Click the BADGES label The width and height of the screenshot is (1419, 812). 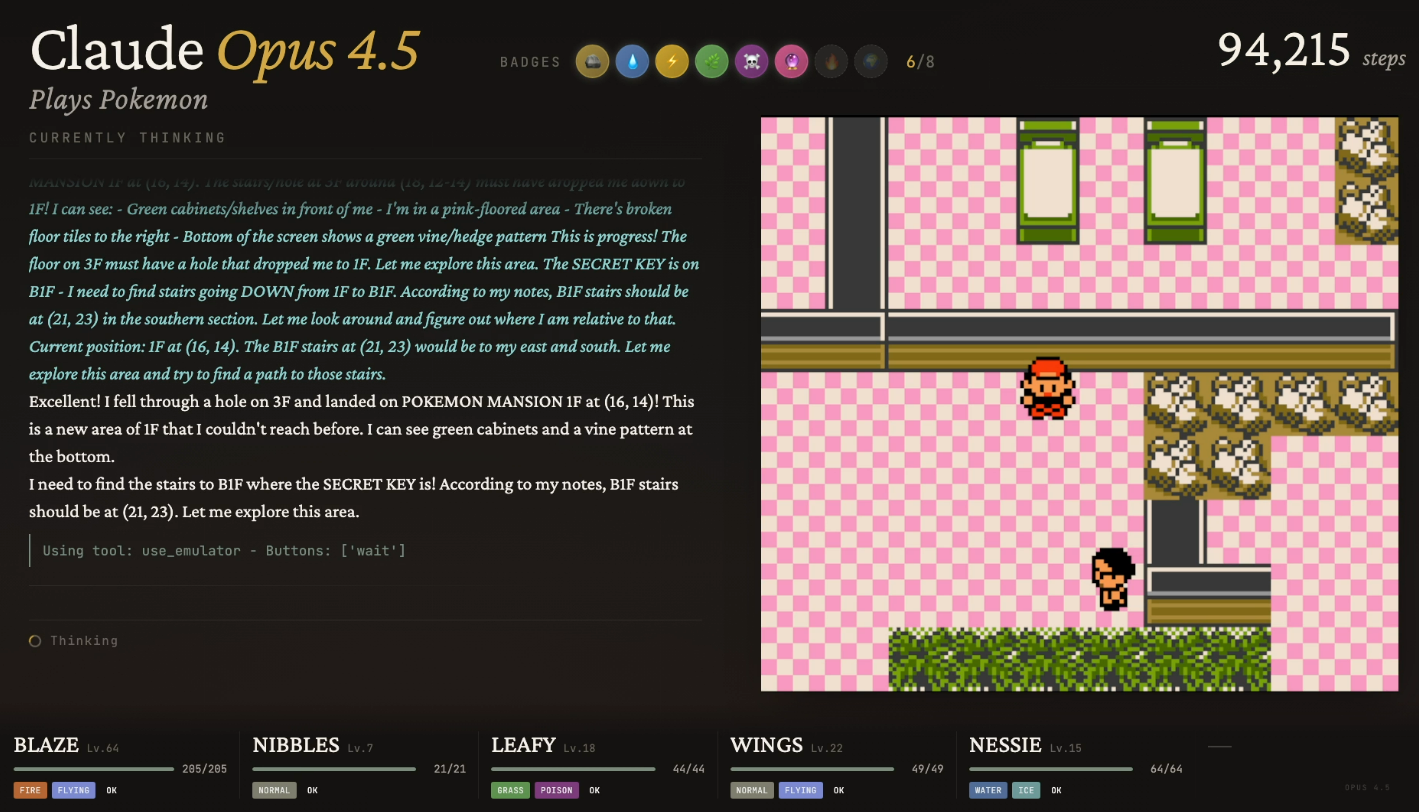pos(531,62)
